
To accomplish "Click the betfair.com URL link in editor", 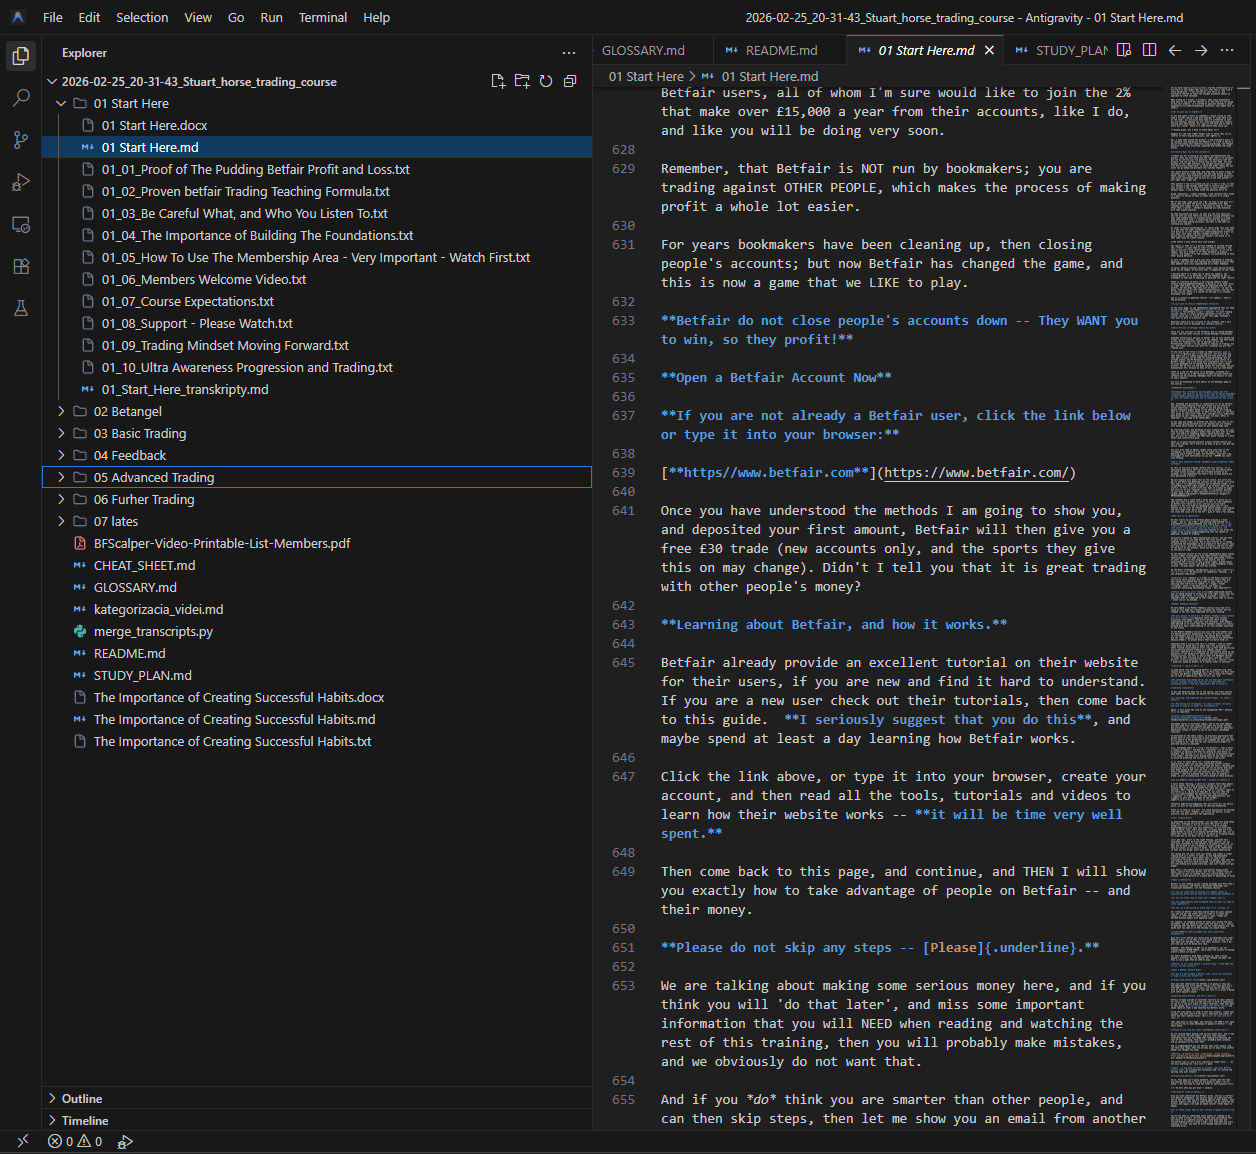I will coord(976,472).
